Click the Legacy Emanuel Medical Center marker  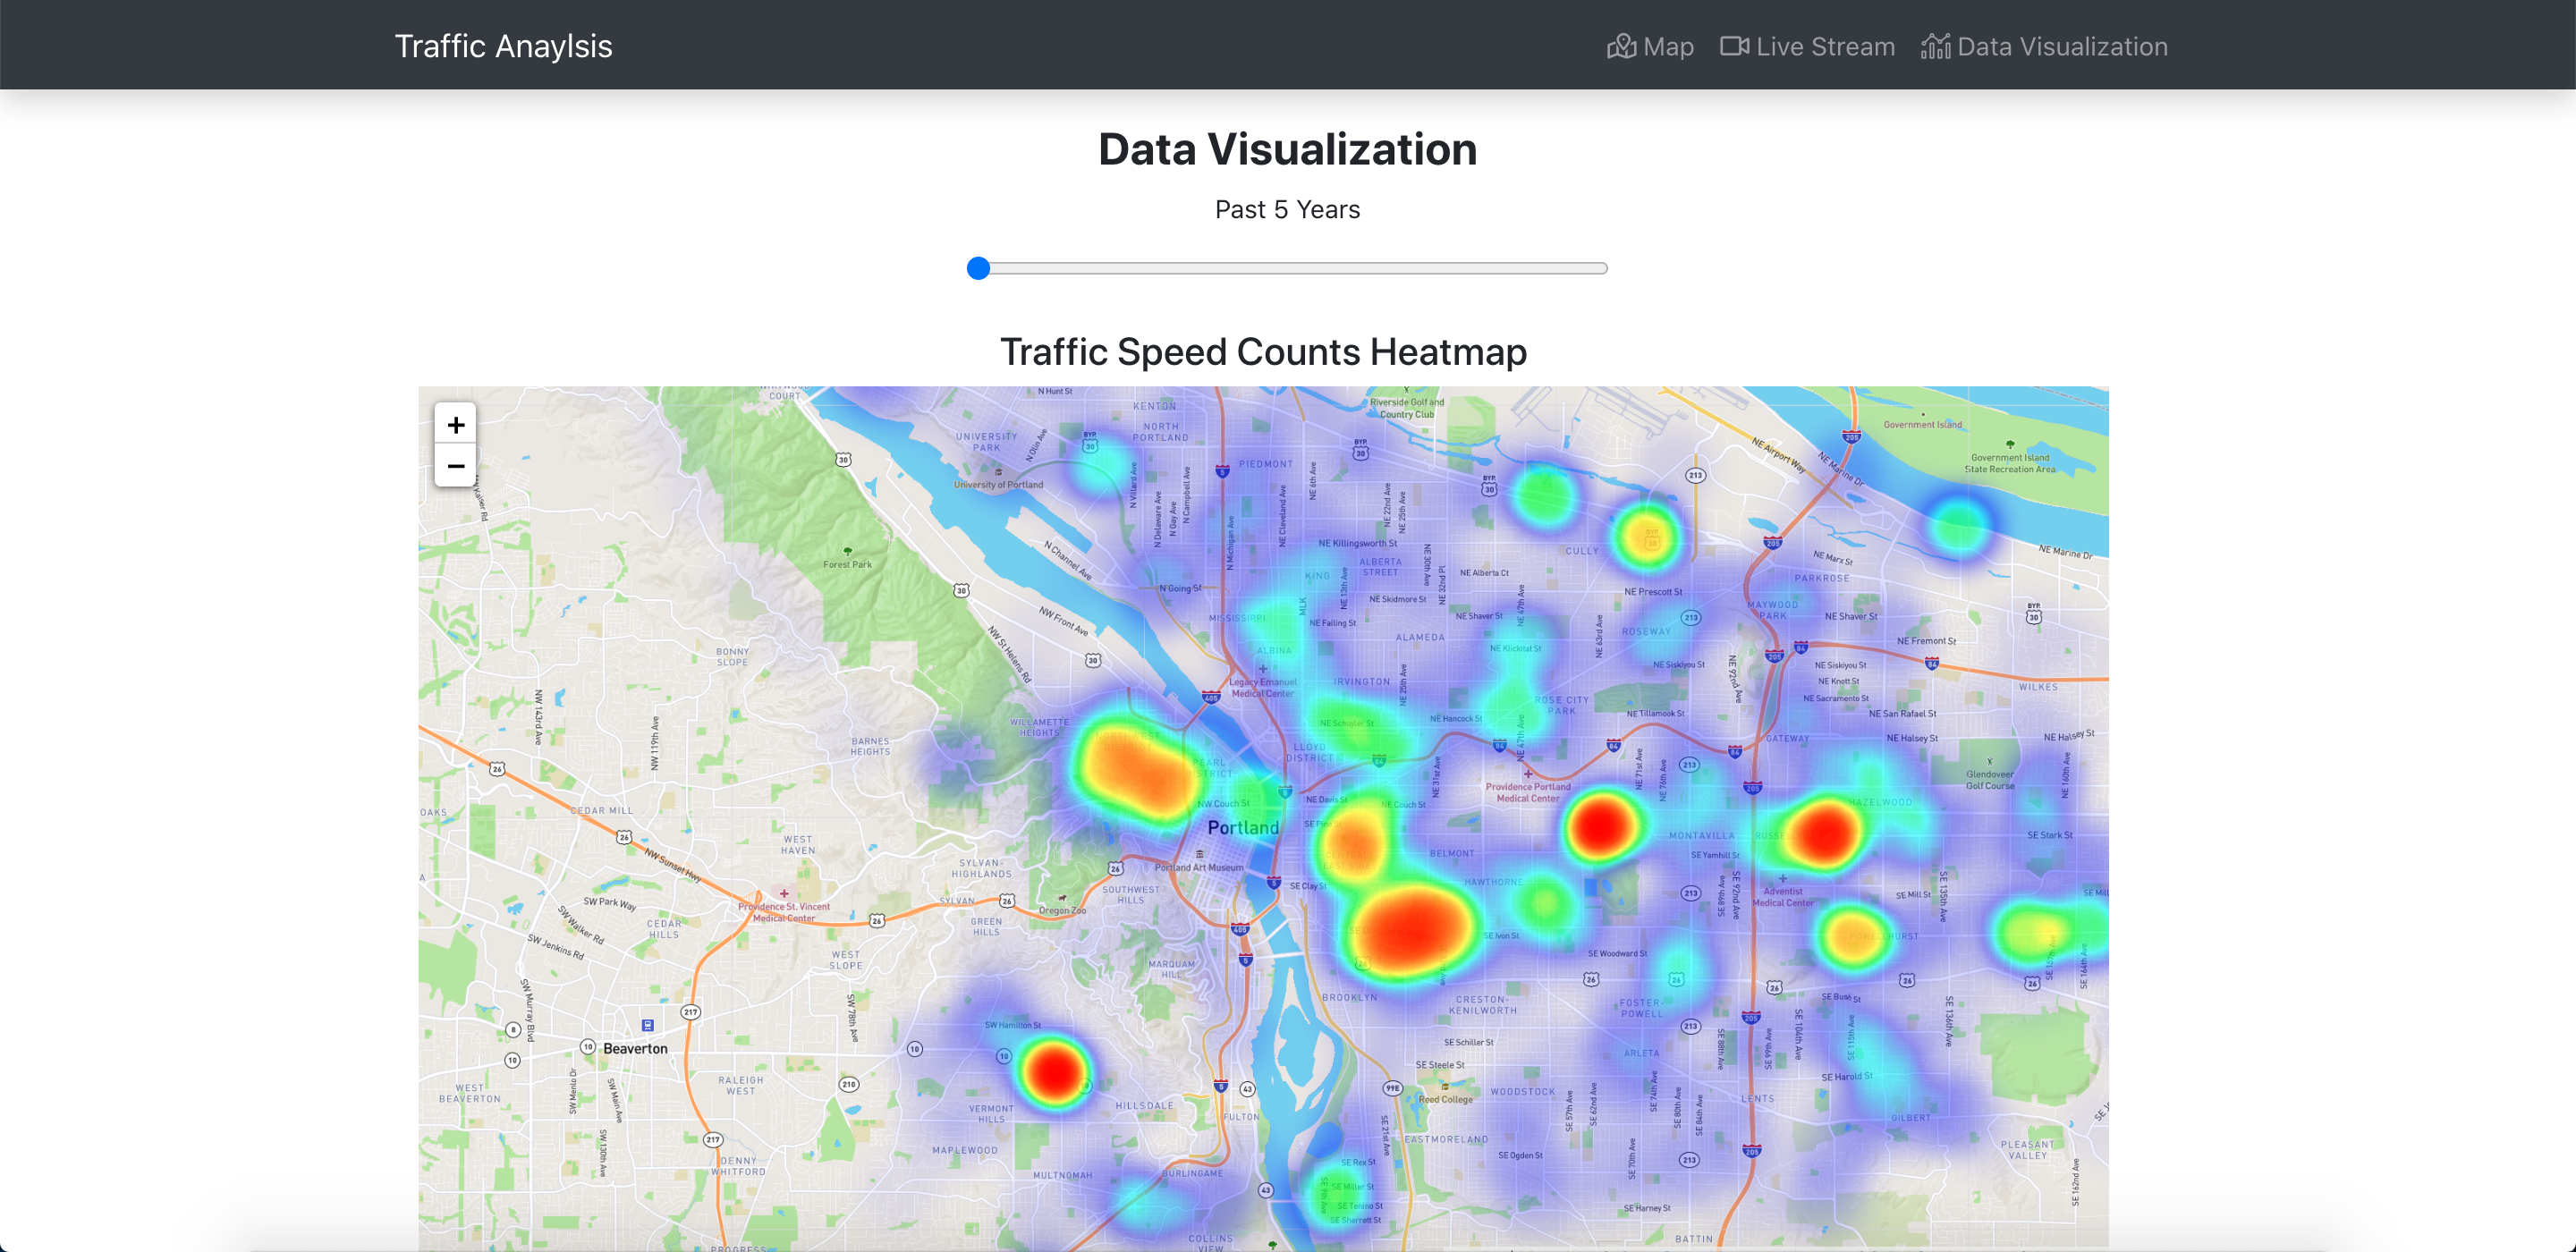tap(1262, 669)
